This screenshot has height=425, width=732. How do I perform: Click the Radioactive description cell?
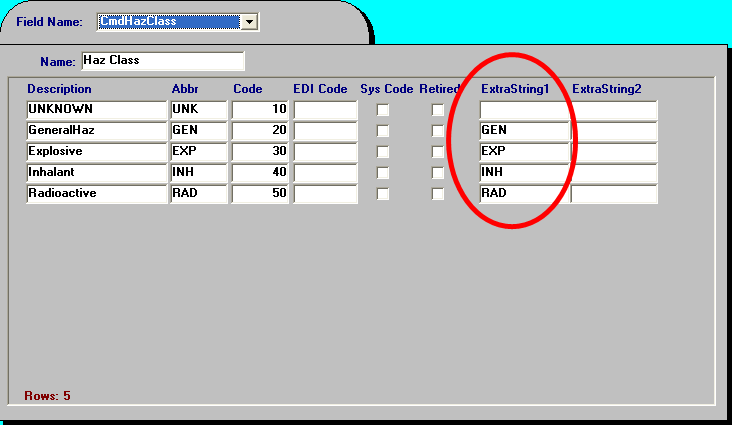pos(97,194)
